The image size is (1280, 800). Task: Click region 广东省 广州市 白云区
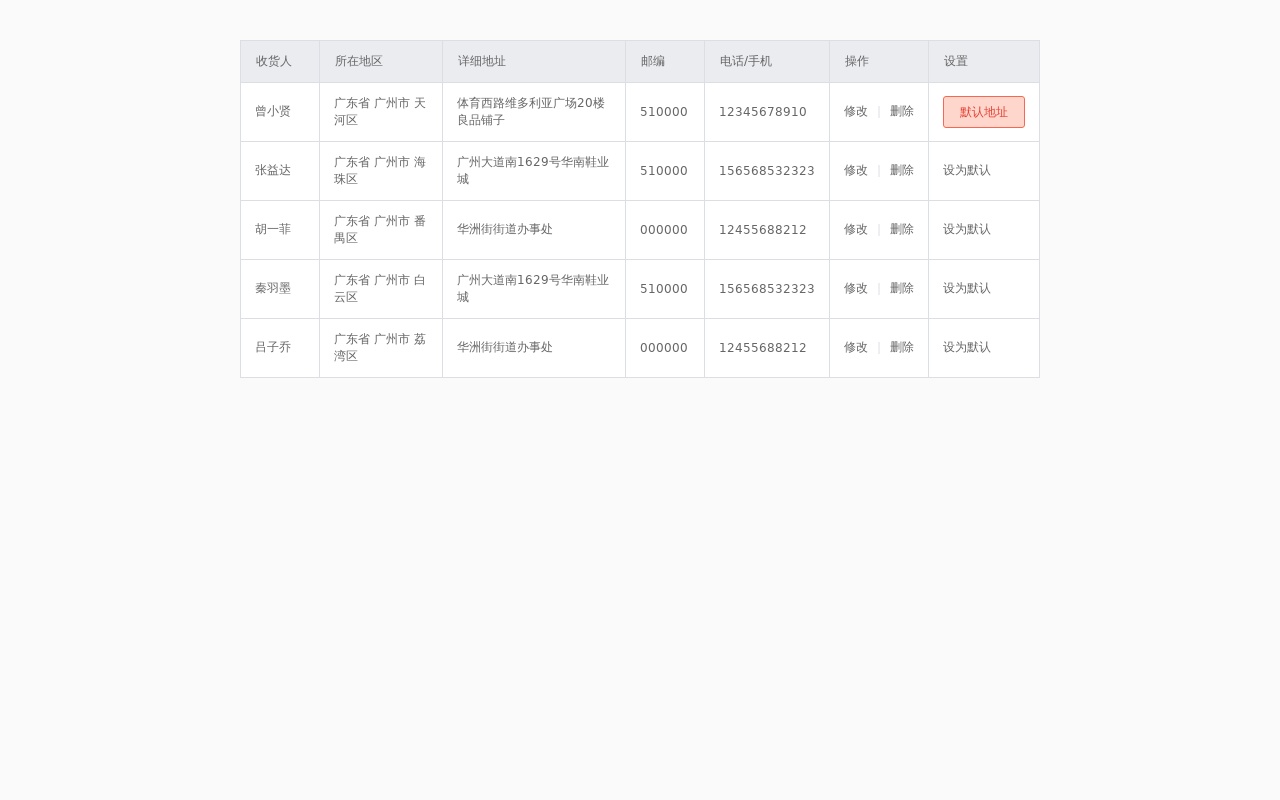coord(380,288)
